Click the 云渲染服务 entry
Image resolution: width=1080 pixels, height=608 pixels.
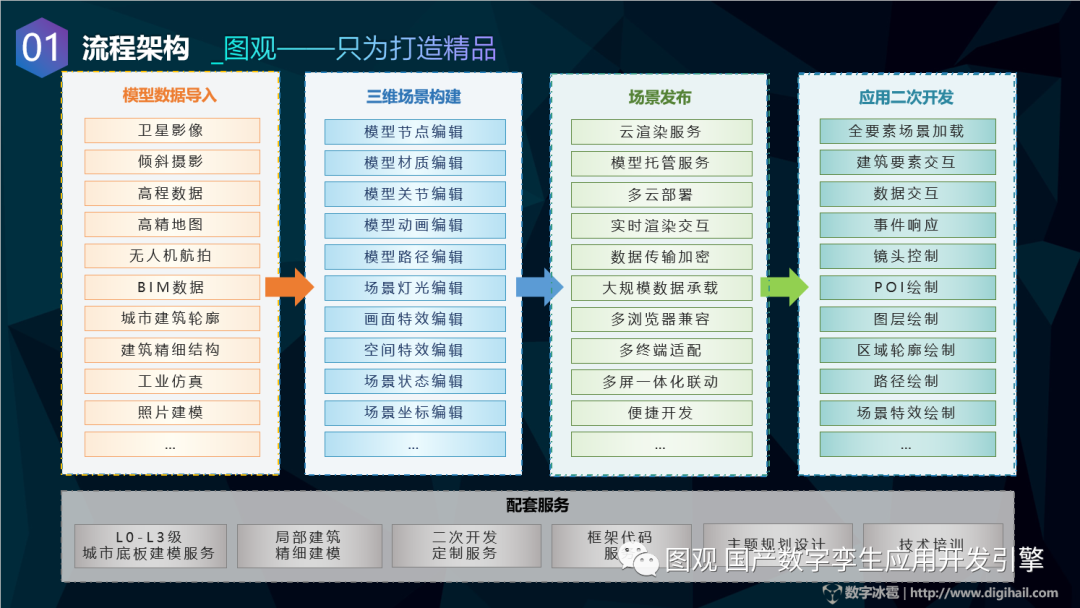click(x=661, y=132)
